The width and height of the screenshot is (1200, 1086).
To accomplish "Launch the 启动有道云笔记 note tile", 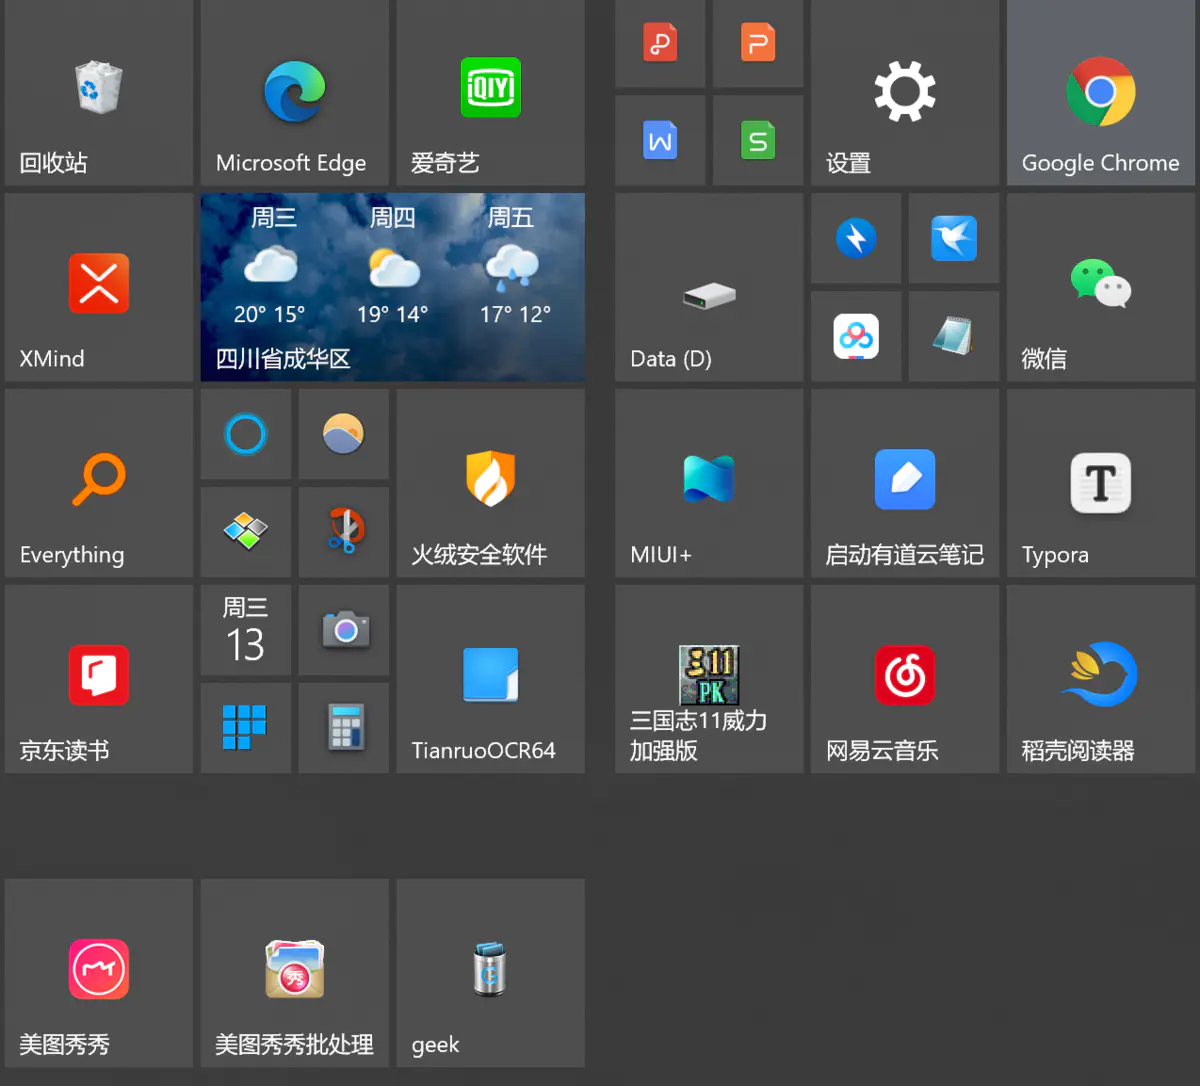I will (905, 483).
